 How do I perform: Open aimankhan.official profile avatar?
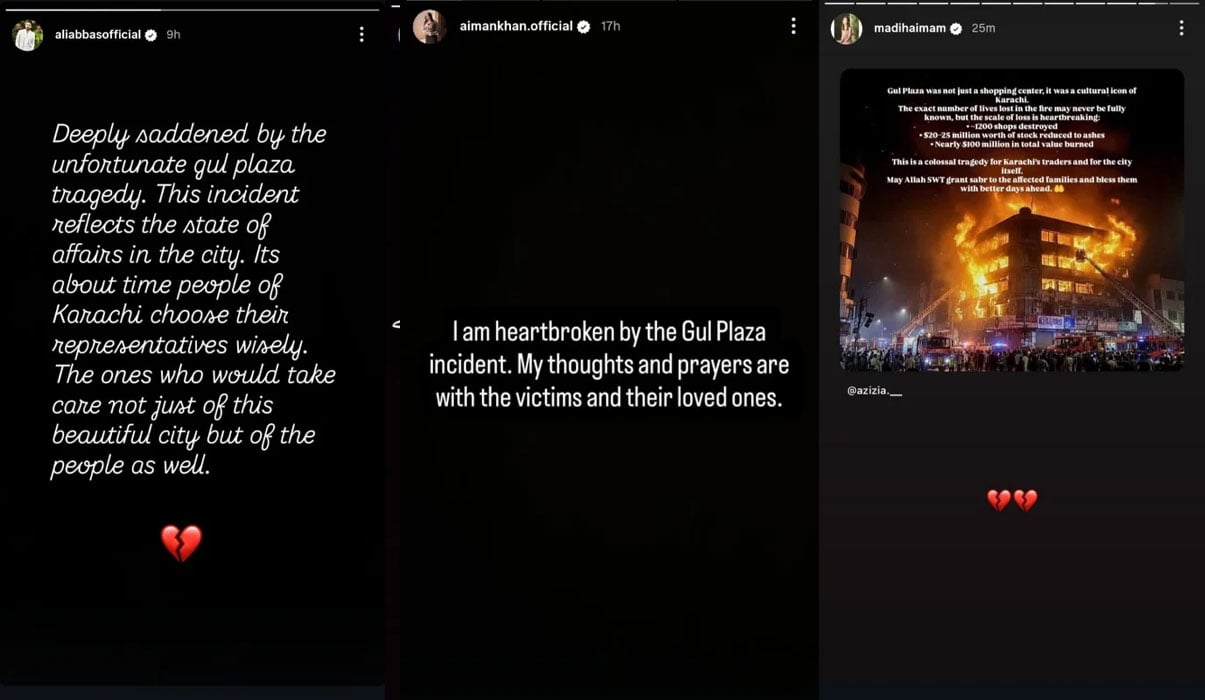[430, 27]
